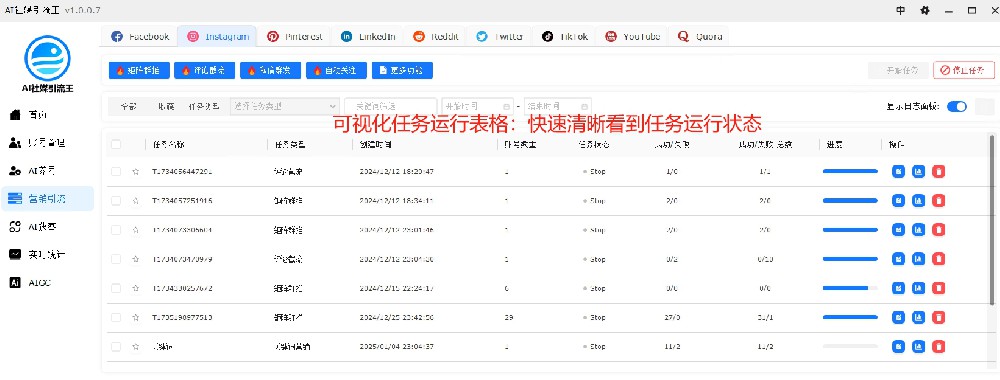Edit the task created at 18:34:11
The height and width of the screenshot is (380, 1000).
click(898, 201)
